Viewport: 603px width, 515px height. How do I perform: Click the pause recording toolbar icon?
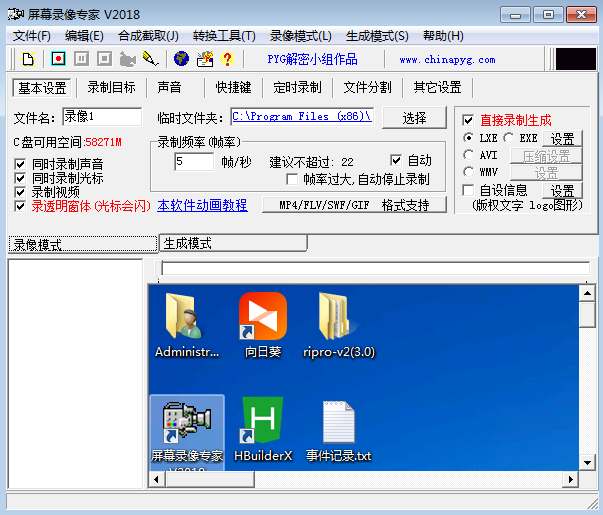82,59
